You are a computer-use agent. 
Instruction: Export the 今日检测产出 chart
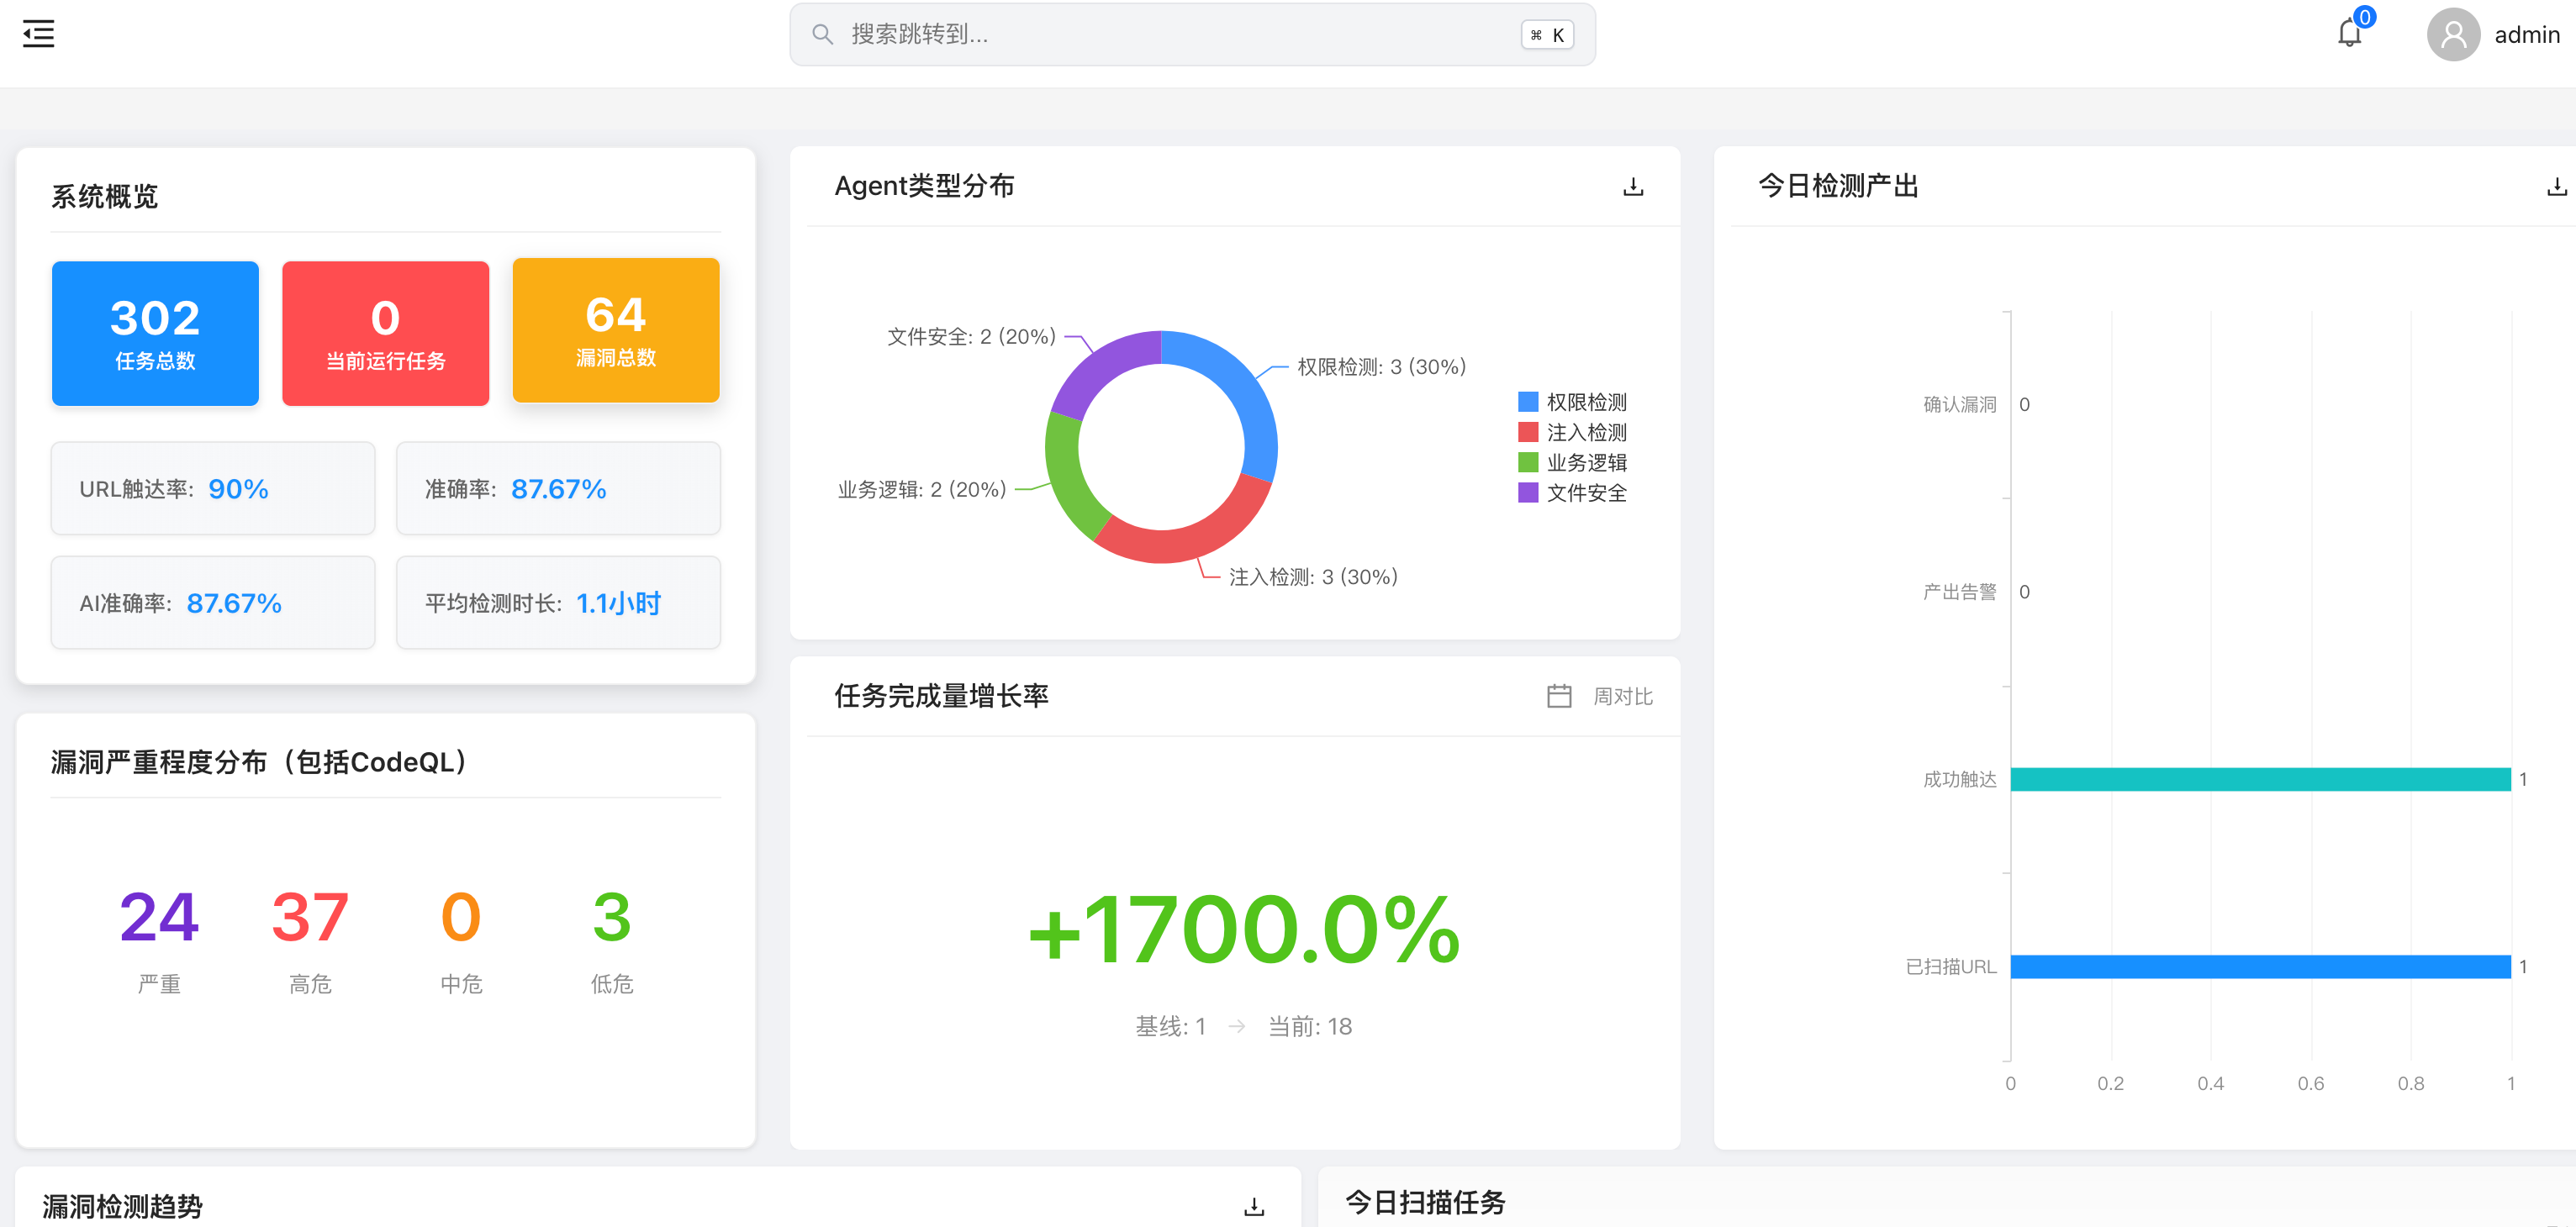2557,186
